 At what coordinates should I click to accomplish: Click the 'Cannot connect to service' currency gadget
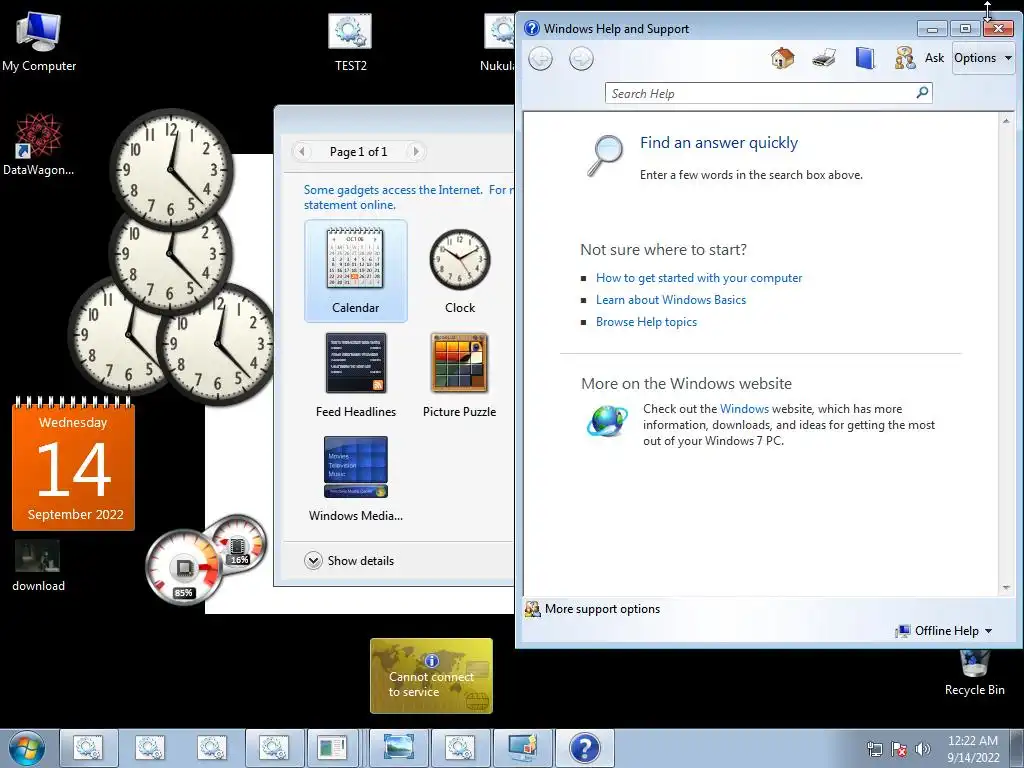coord(431,676)
